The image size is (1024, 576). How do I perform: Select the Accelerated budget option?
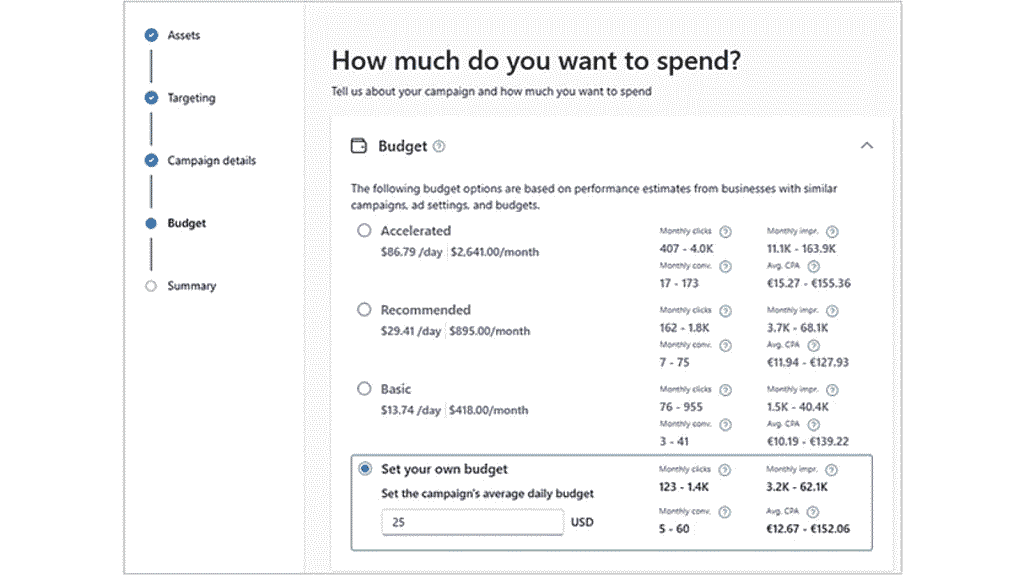click(364, 230)
